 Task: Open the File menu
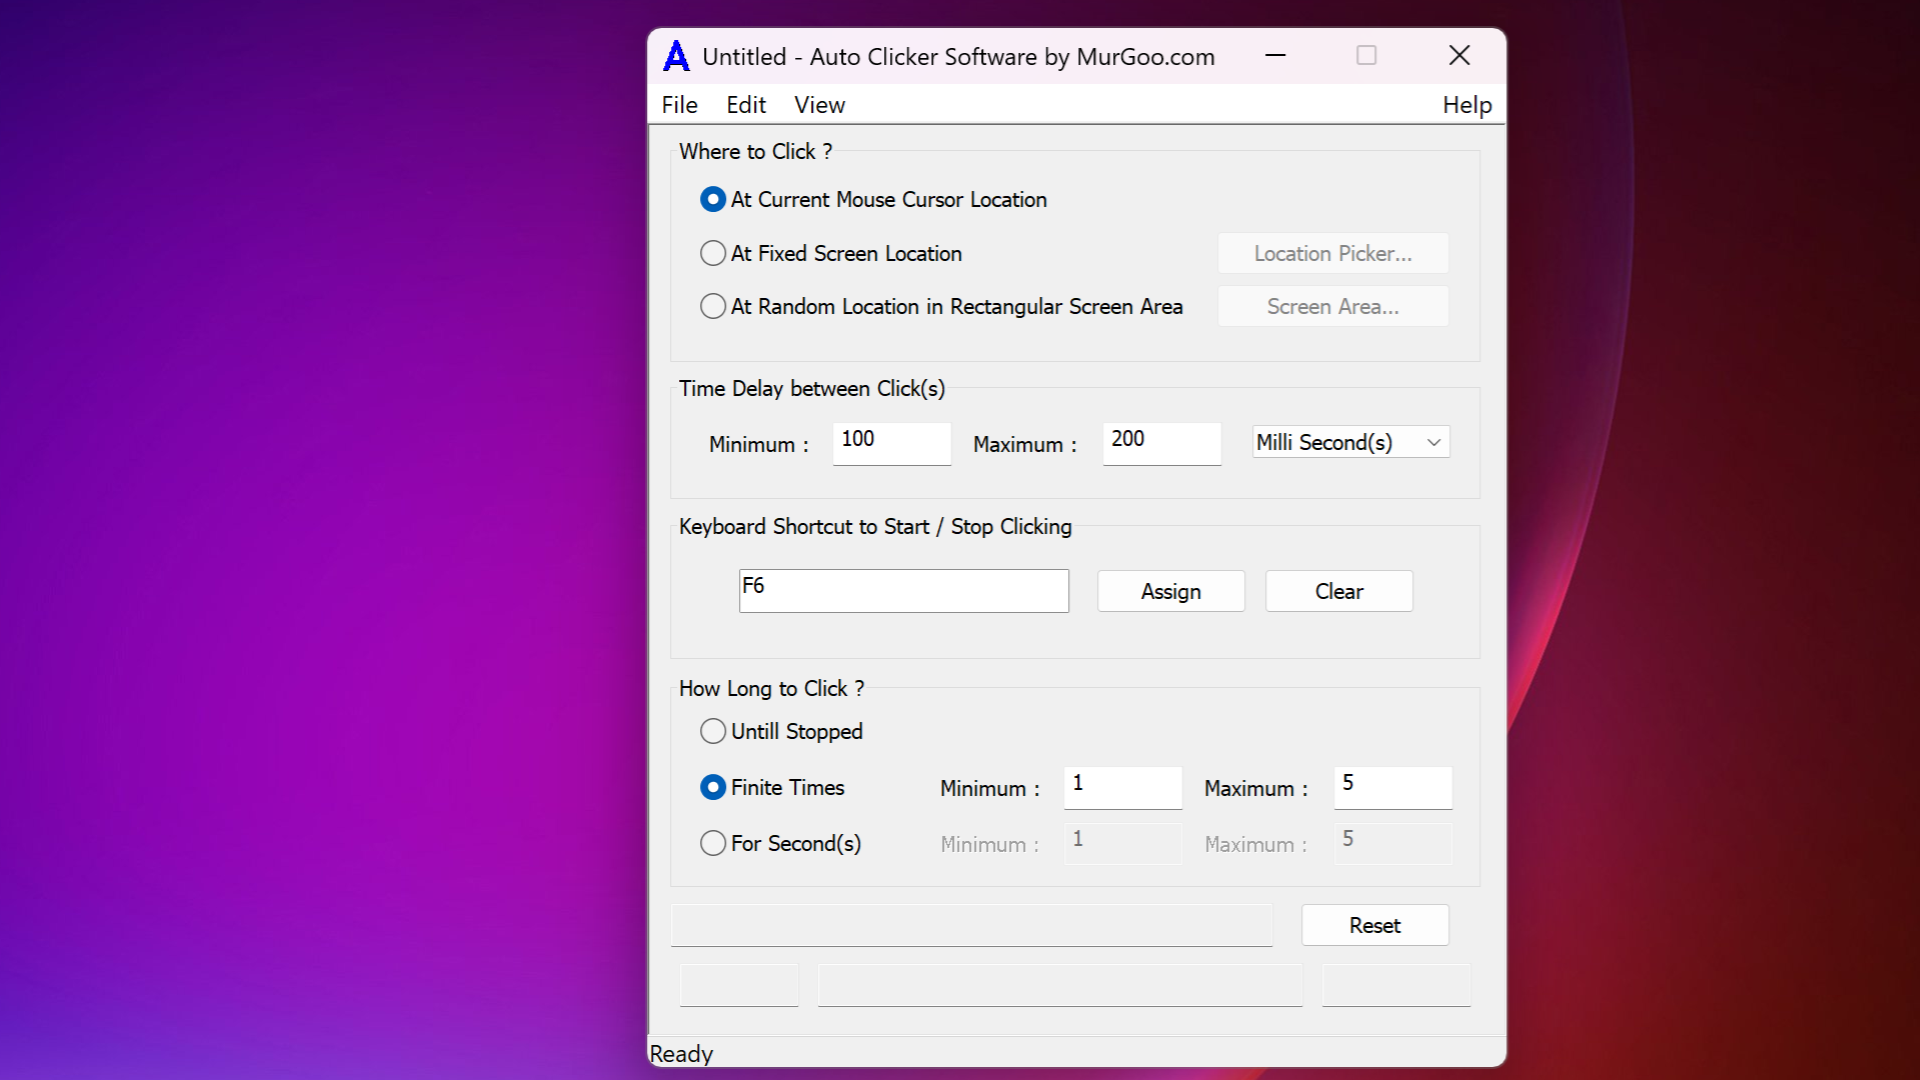coord(679,104)
